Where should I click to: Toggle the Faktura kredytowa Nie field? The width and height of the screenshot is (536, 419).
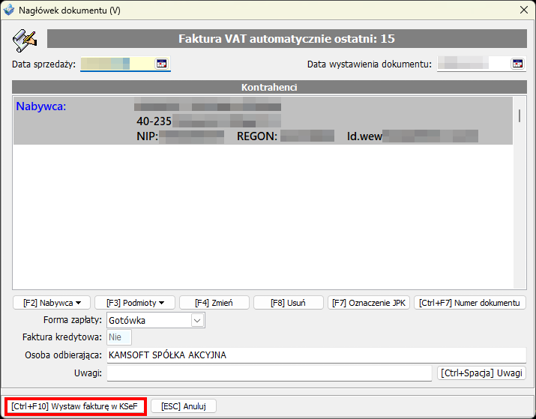pos(119,337)
